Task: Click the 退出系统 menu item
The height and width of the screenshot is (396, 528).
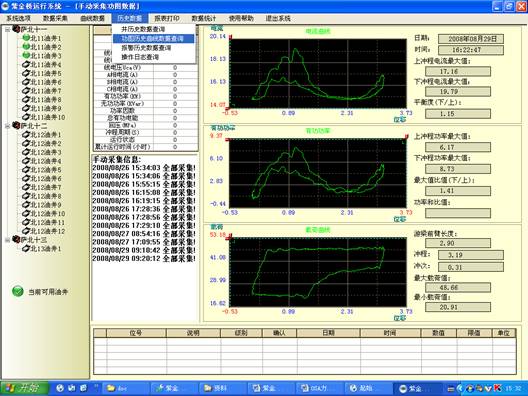Action: [278, 19]
